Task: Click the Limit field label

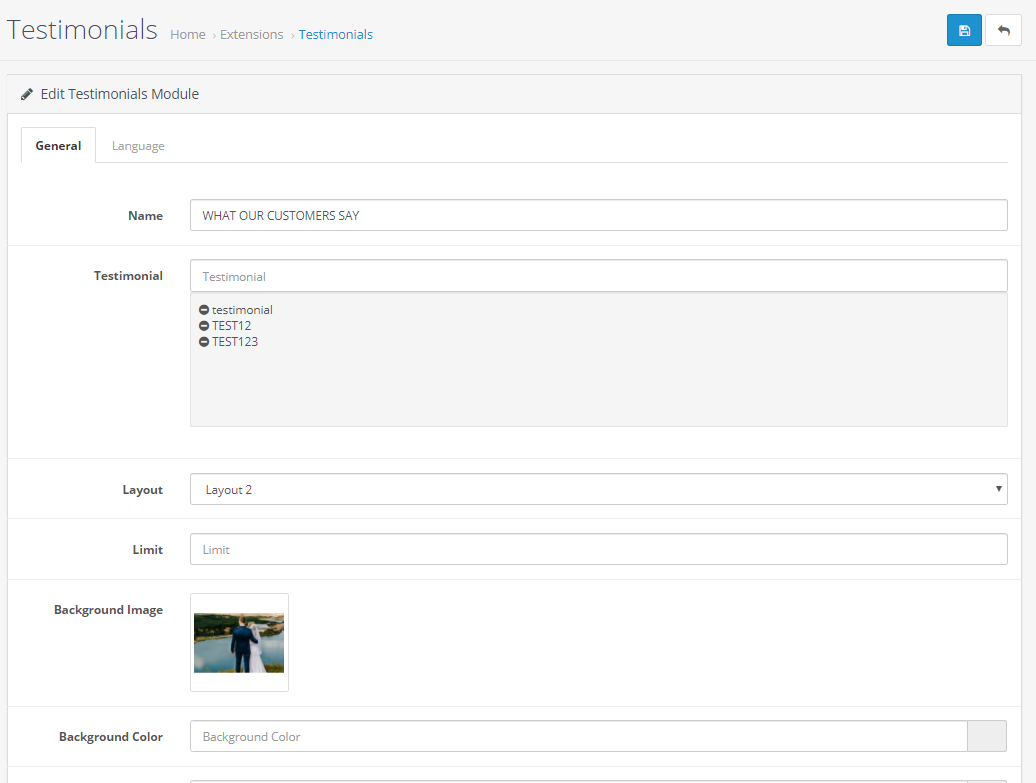Action: click(x=147, y=550)
